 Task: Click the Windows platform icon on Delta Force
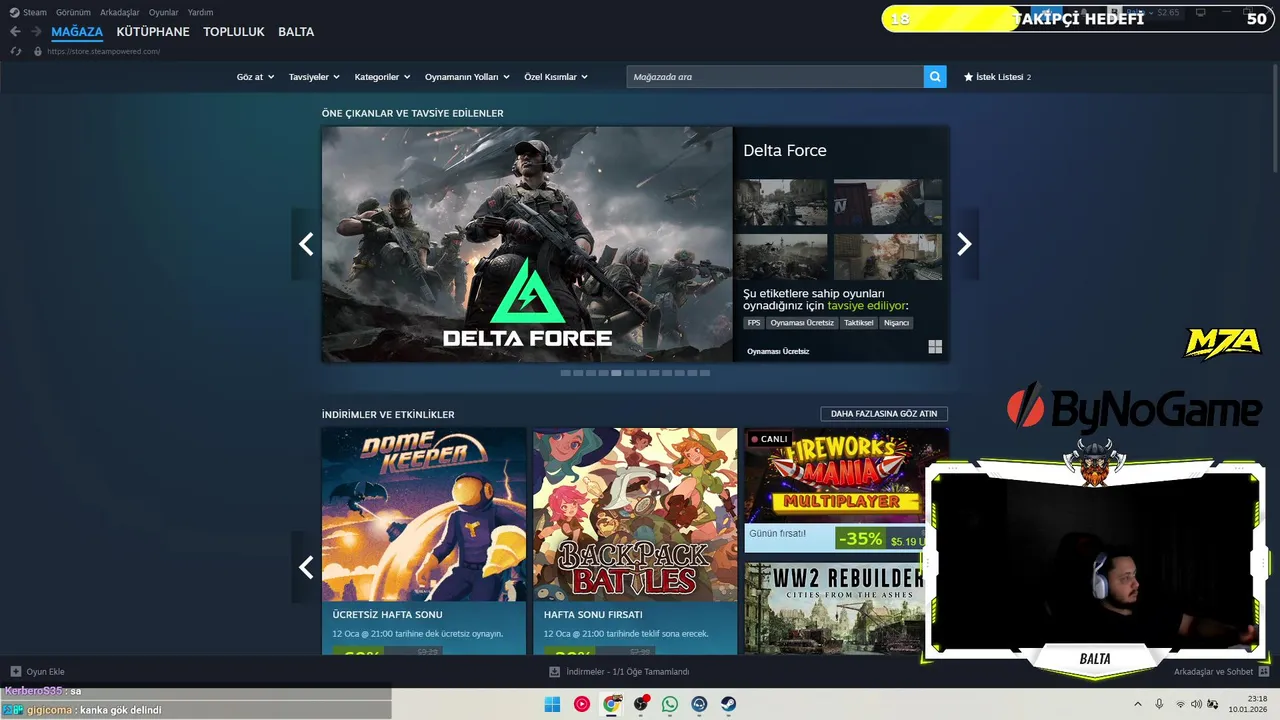935,347
